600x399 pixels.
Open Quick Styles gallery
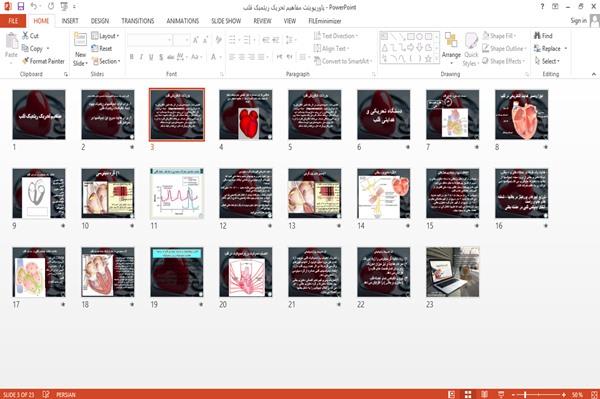[471, 50]
